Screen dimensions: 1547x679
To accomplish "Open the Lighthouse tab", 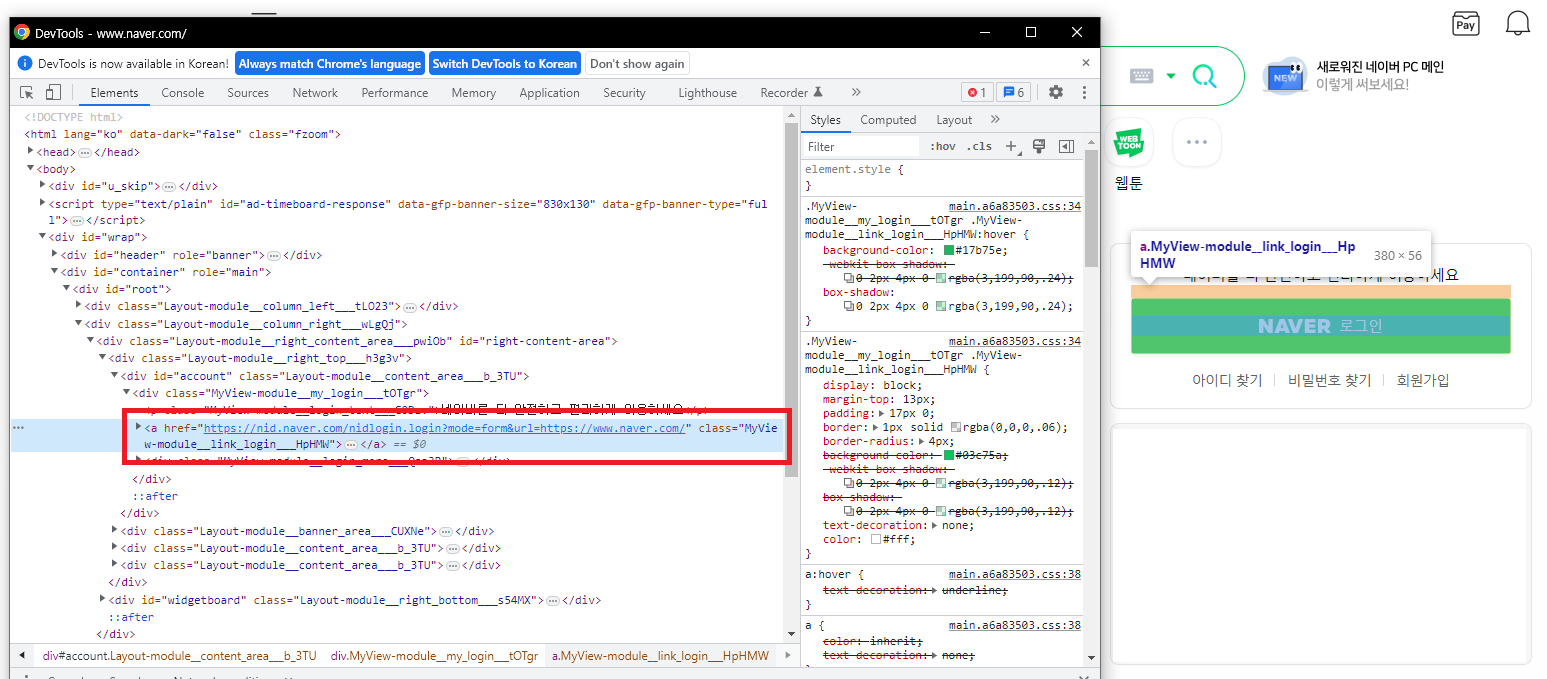I will point(707,92).
